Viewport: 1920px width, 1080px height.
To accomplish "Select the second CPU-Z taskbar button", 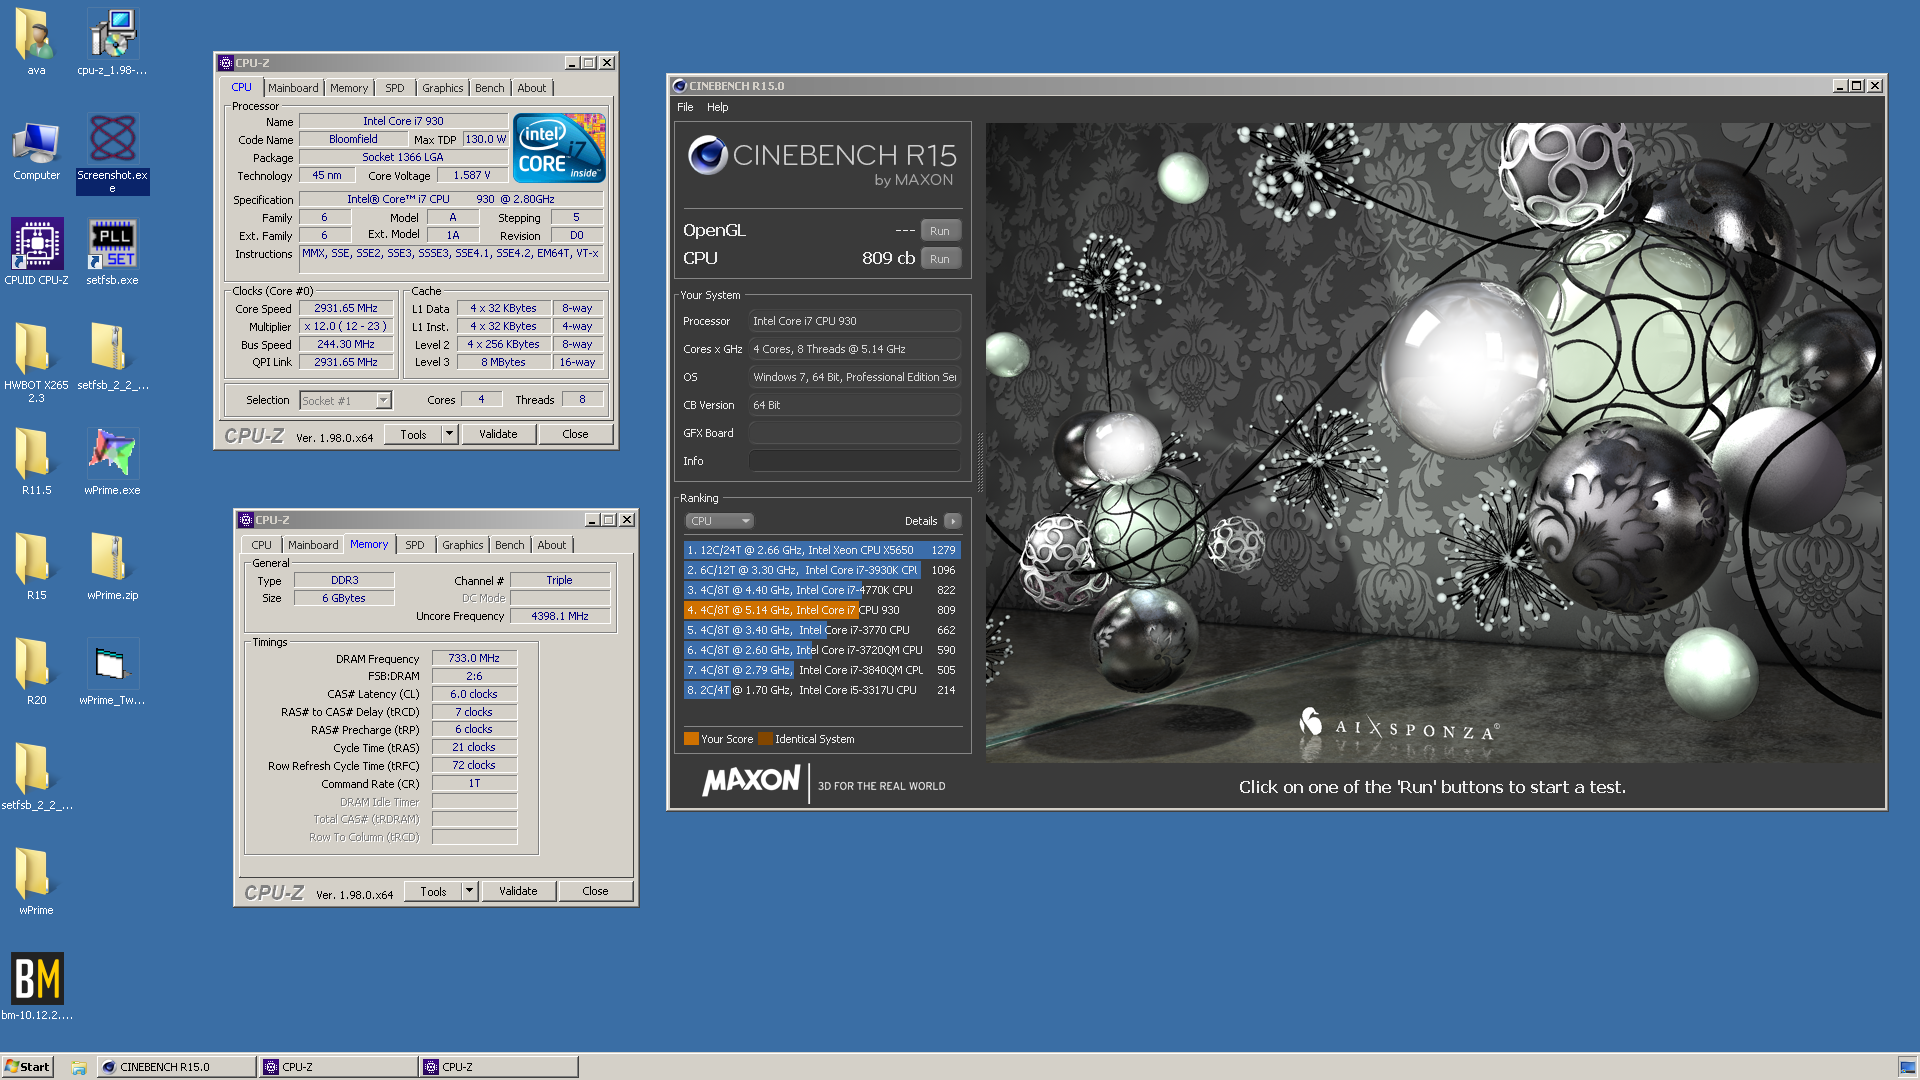I will (498, 1067).
